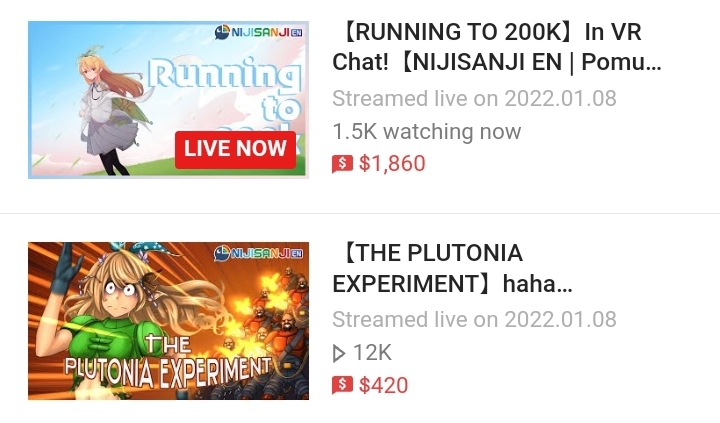
Task: Click the Plutonia video's Streamed live date
Action: tap(474, 319)
